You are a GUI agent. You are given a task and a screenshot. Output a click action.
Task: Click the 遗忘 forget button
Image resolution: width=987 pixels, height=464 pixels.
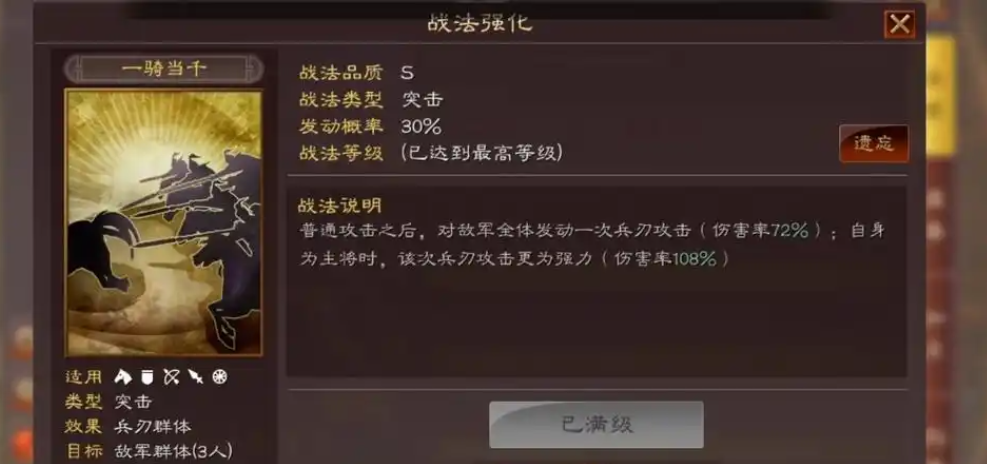[874, 144]
